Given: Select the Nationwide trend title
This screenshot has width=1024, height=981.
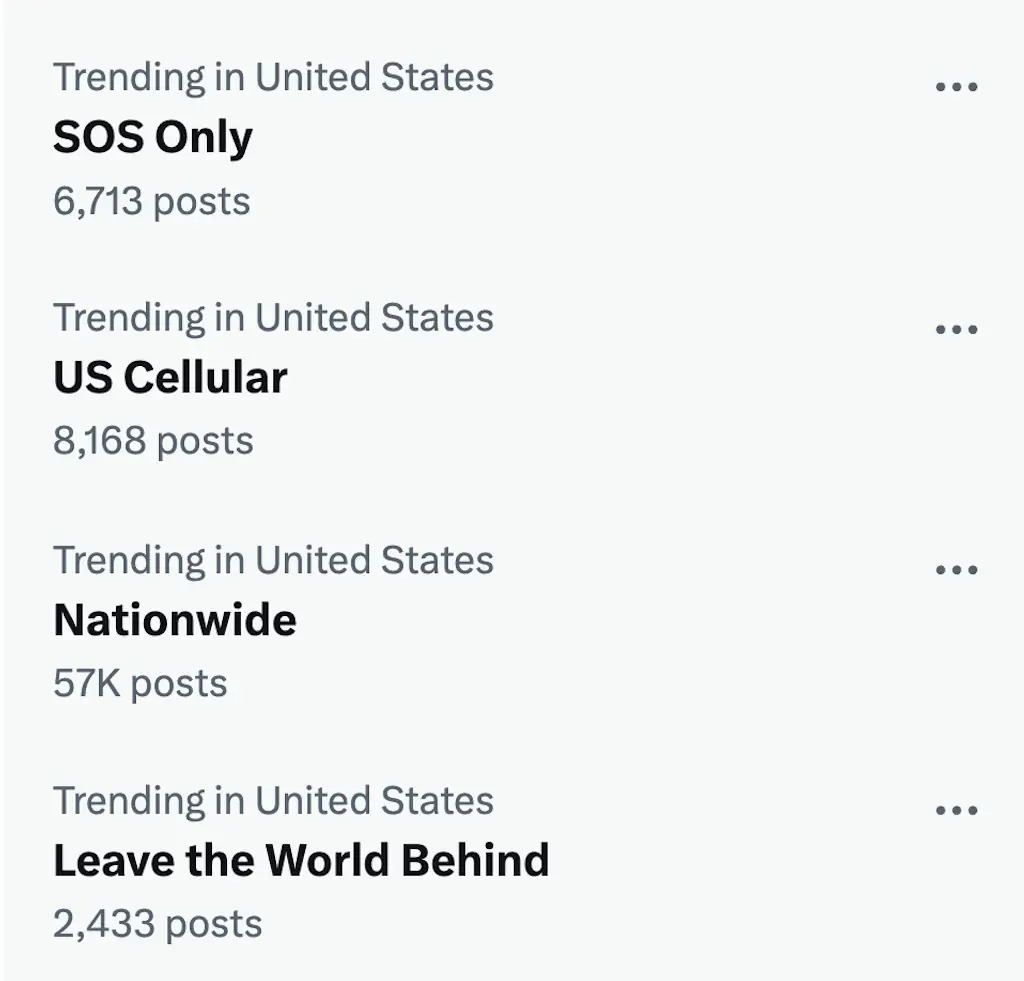Looking at the screenshot, I should (x=175, y=620).
